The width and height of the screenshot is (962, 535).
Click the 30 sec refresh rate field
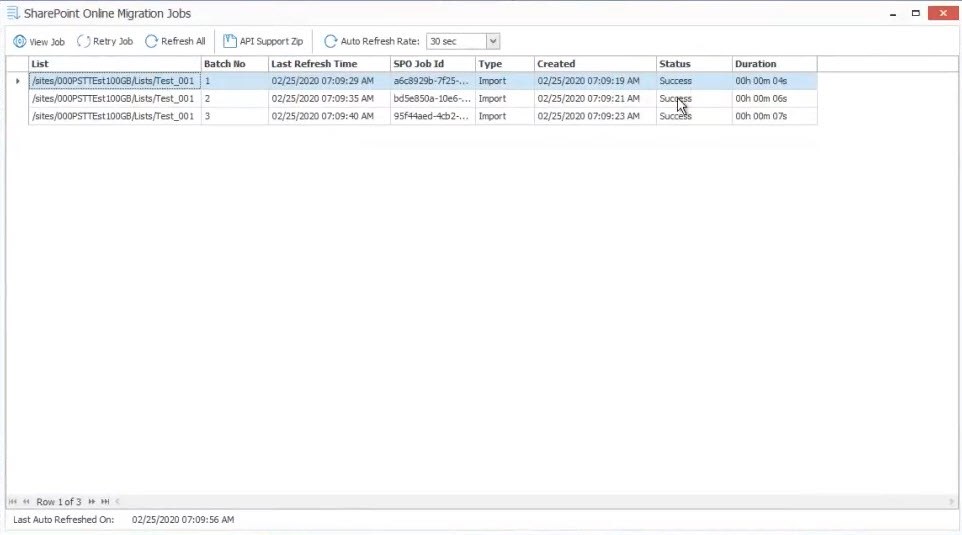[x=456, y=41]
